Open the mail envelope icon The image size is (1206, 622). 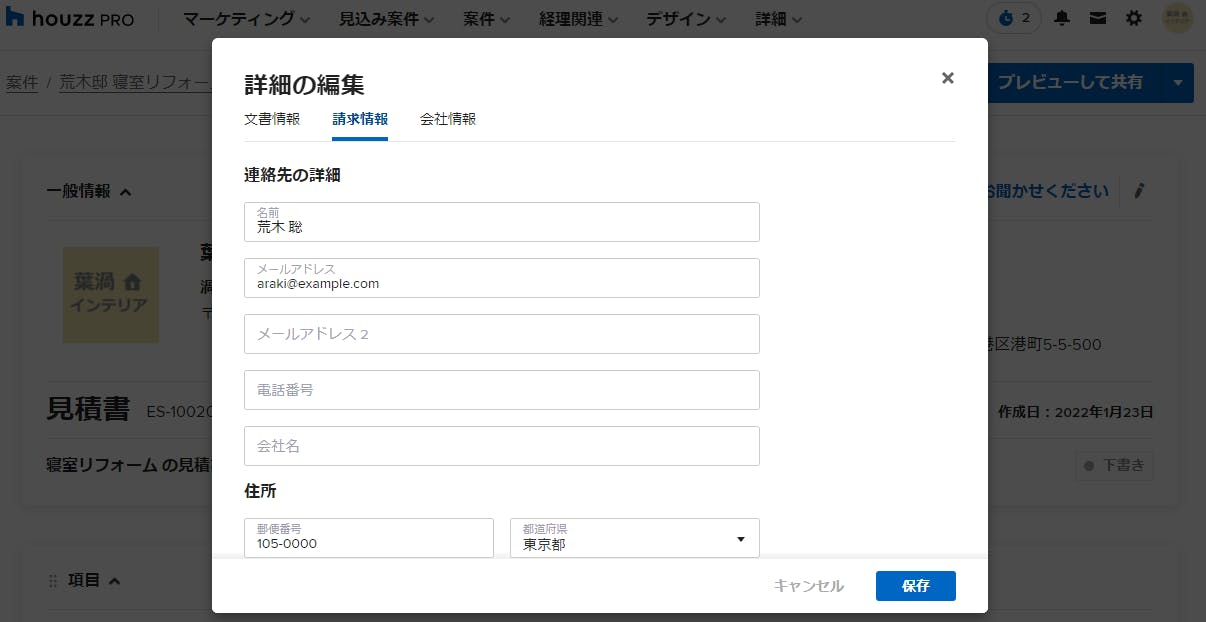[1097, 18]
